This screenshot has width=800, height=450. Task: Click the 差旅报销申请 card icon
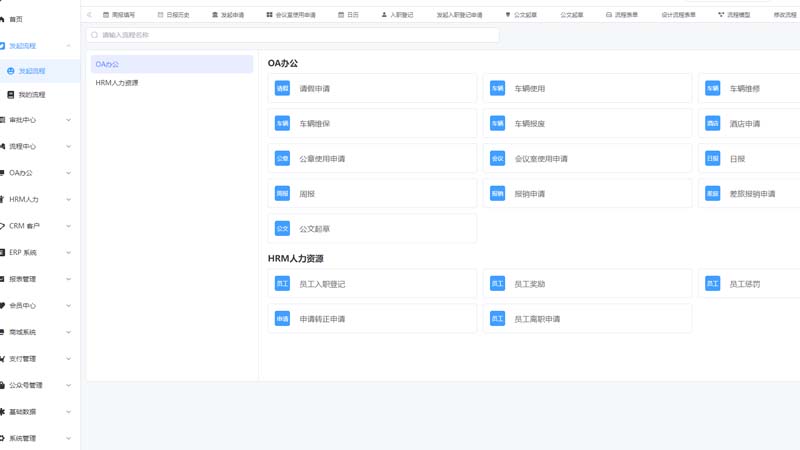pos(713,193)
